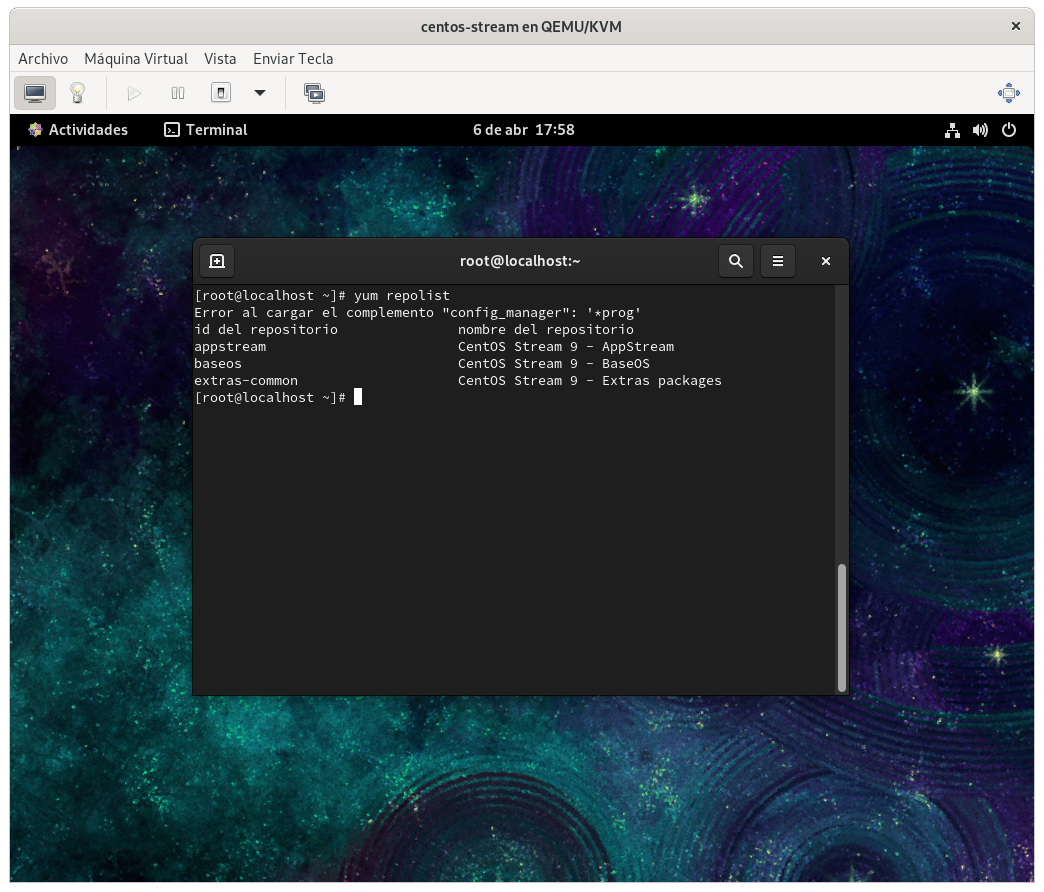Click the shut down VM power icon

221,93
